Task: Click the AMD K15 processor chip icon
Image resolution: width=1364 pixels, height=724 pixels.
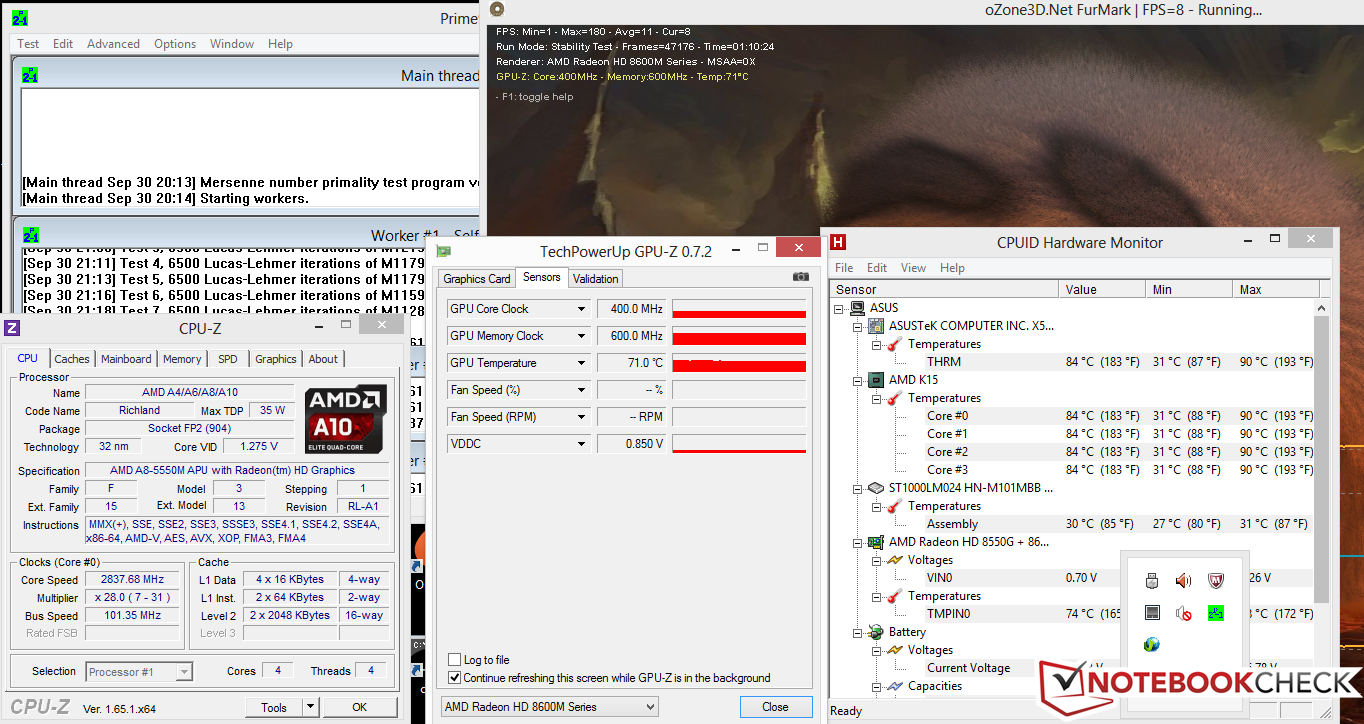Action: coord(878,380)
